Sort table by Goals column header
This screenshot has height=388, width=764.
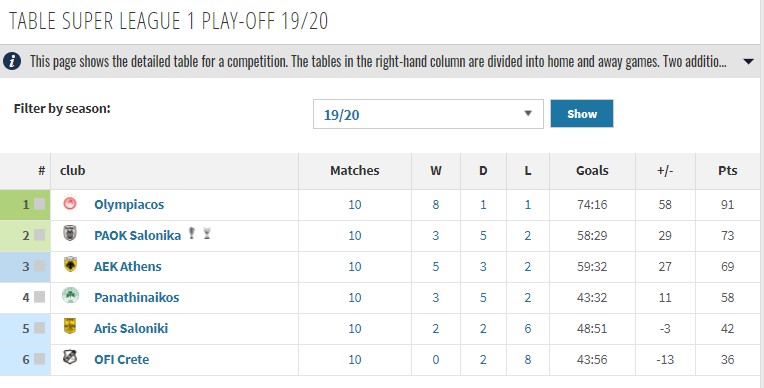point(592,171)
